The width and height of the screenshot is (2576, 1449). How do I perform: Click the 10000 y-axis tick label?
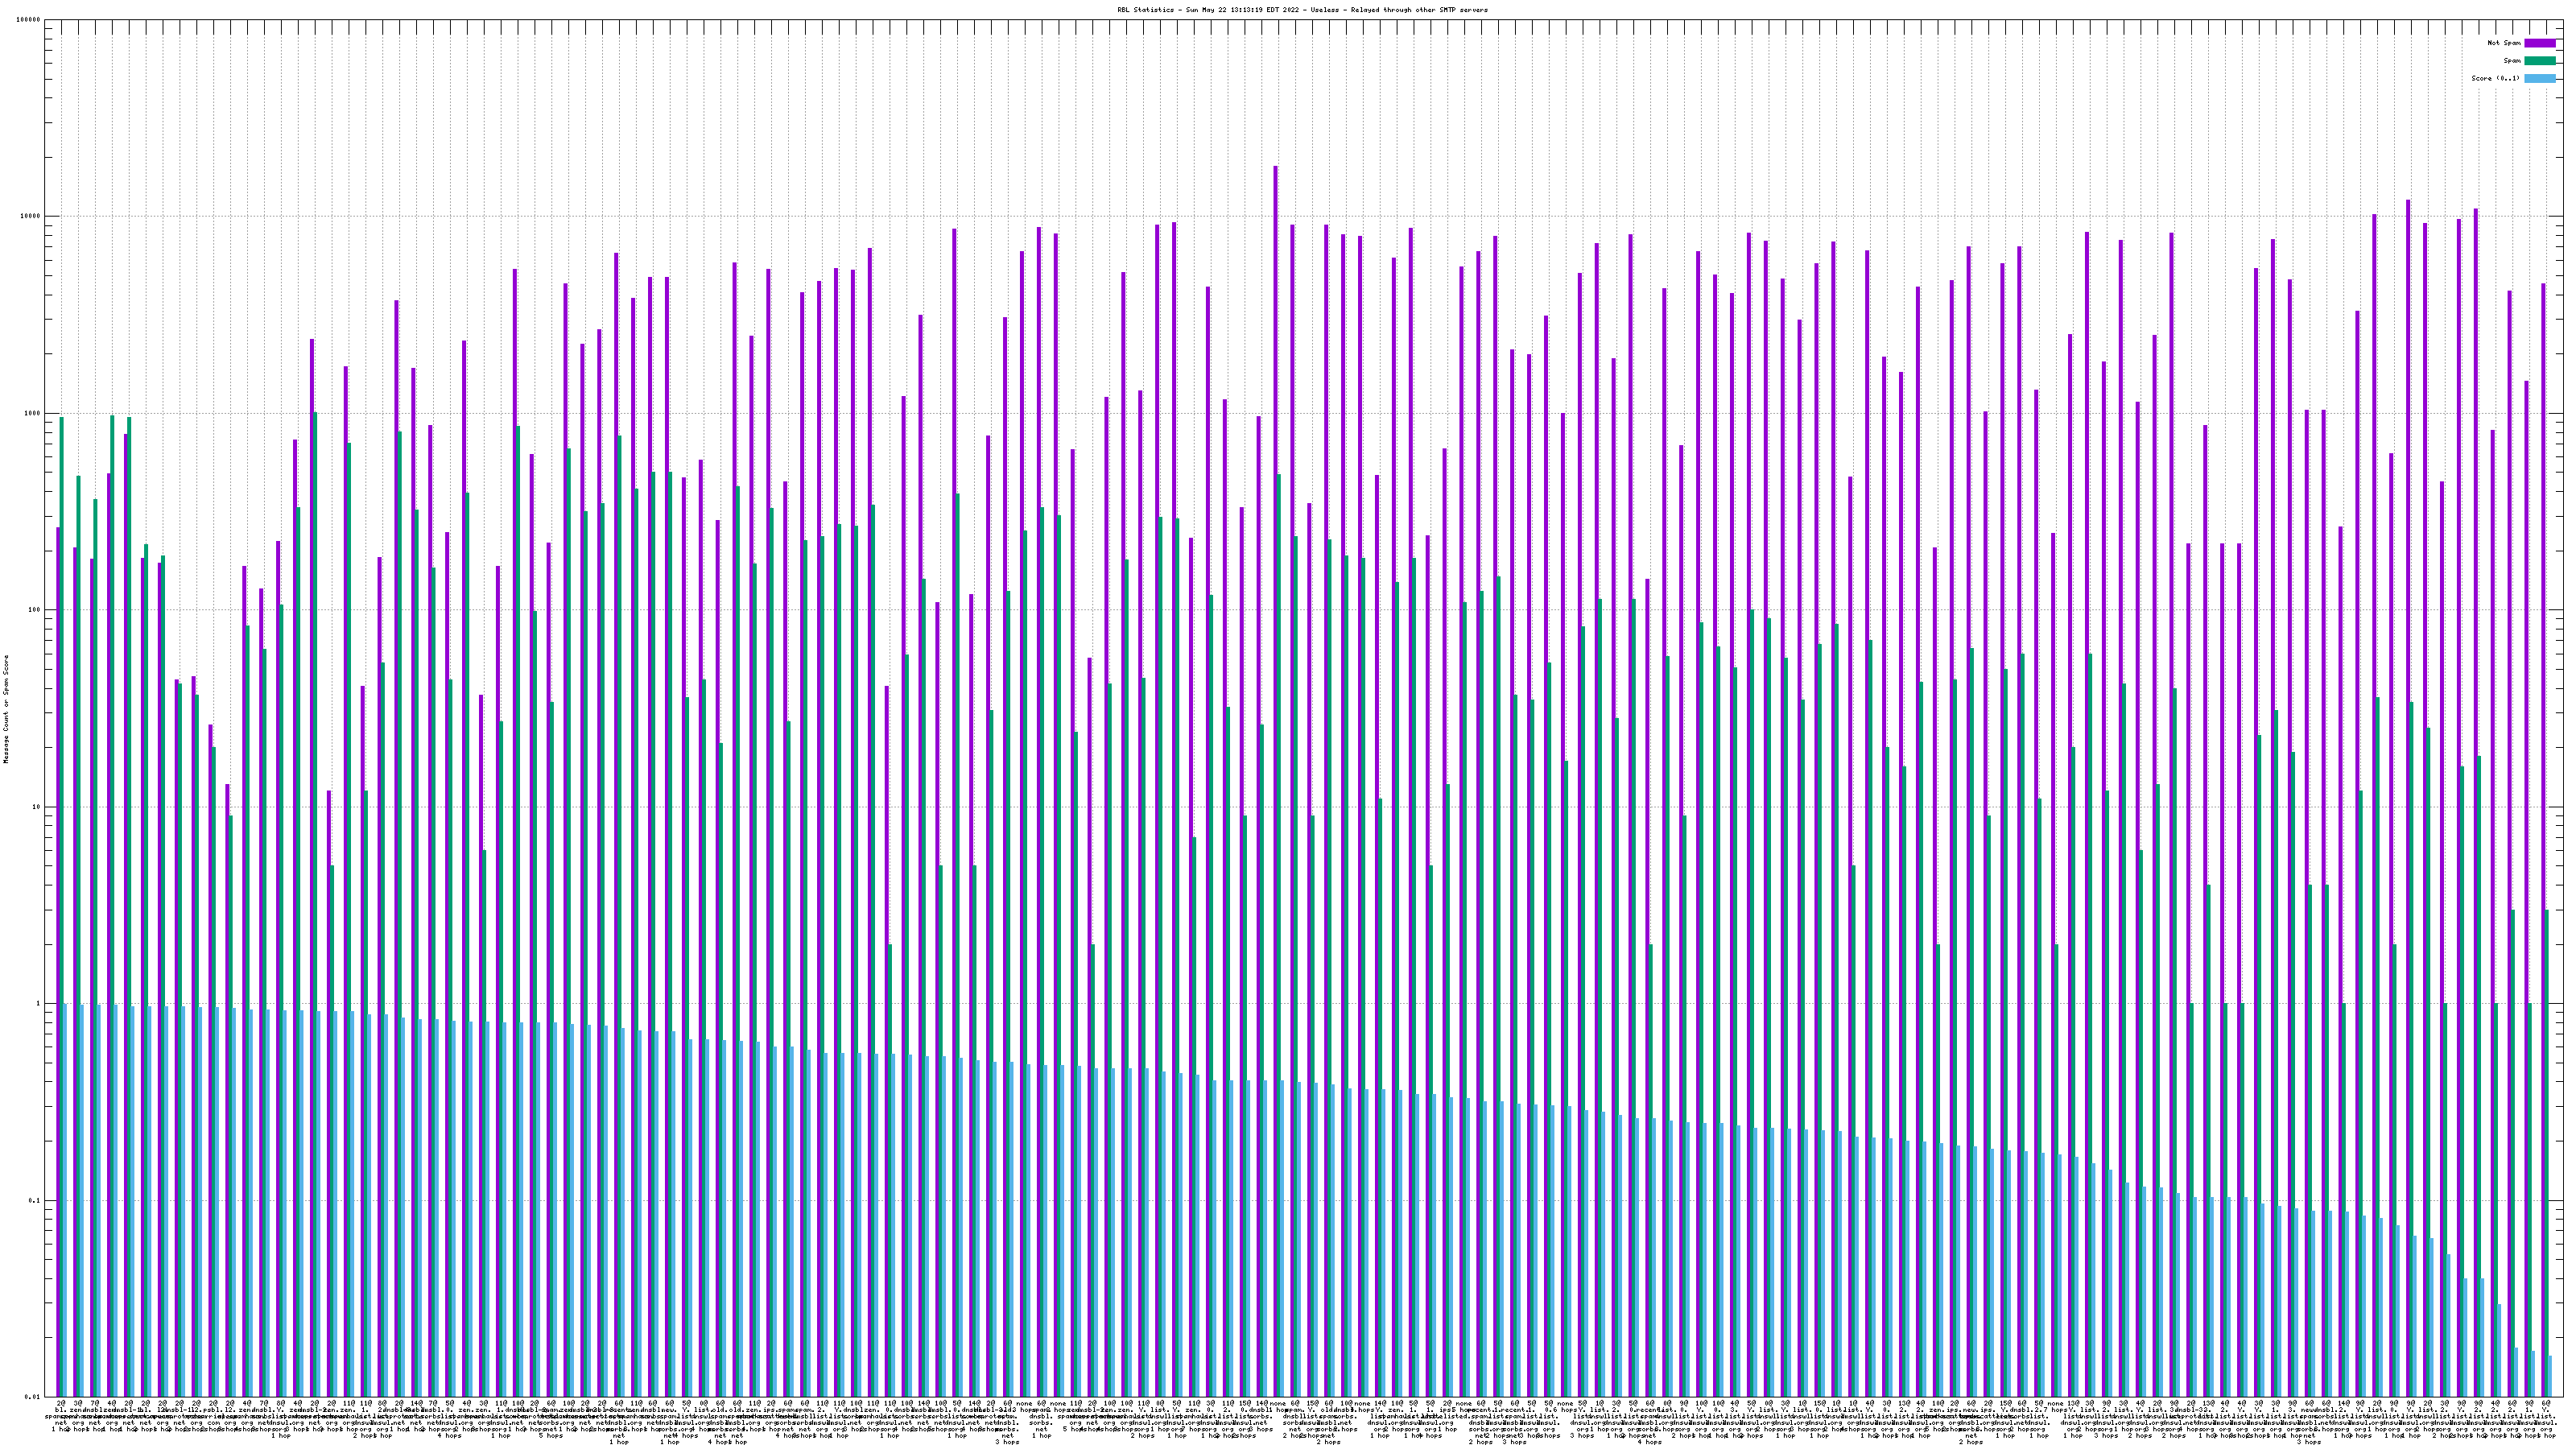pyautogui.click(x=31, y=217)
